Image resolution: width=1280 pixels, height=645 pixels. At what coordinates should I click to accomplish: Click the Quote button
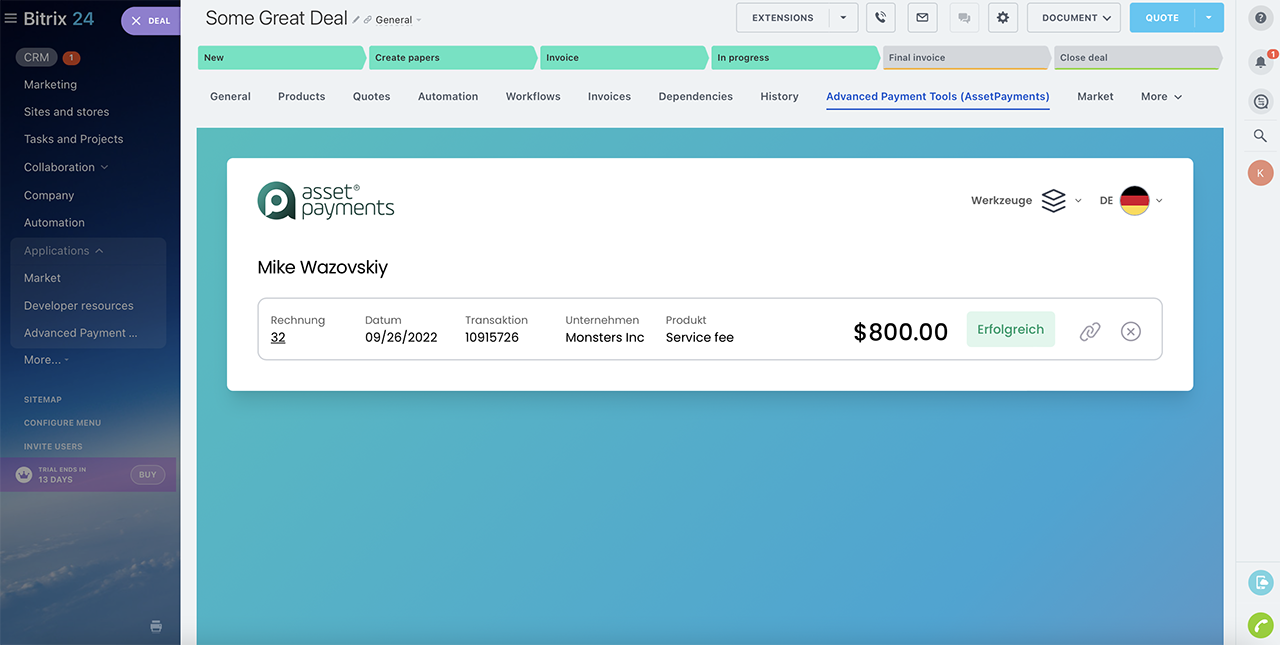tap(1162, 18)
